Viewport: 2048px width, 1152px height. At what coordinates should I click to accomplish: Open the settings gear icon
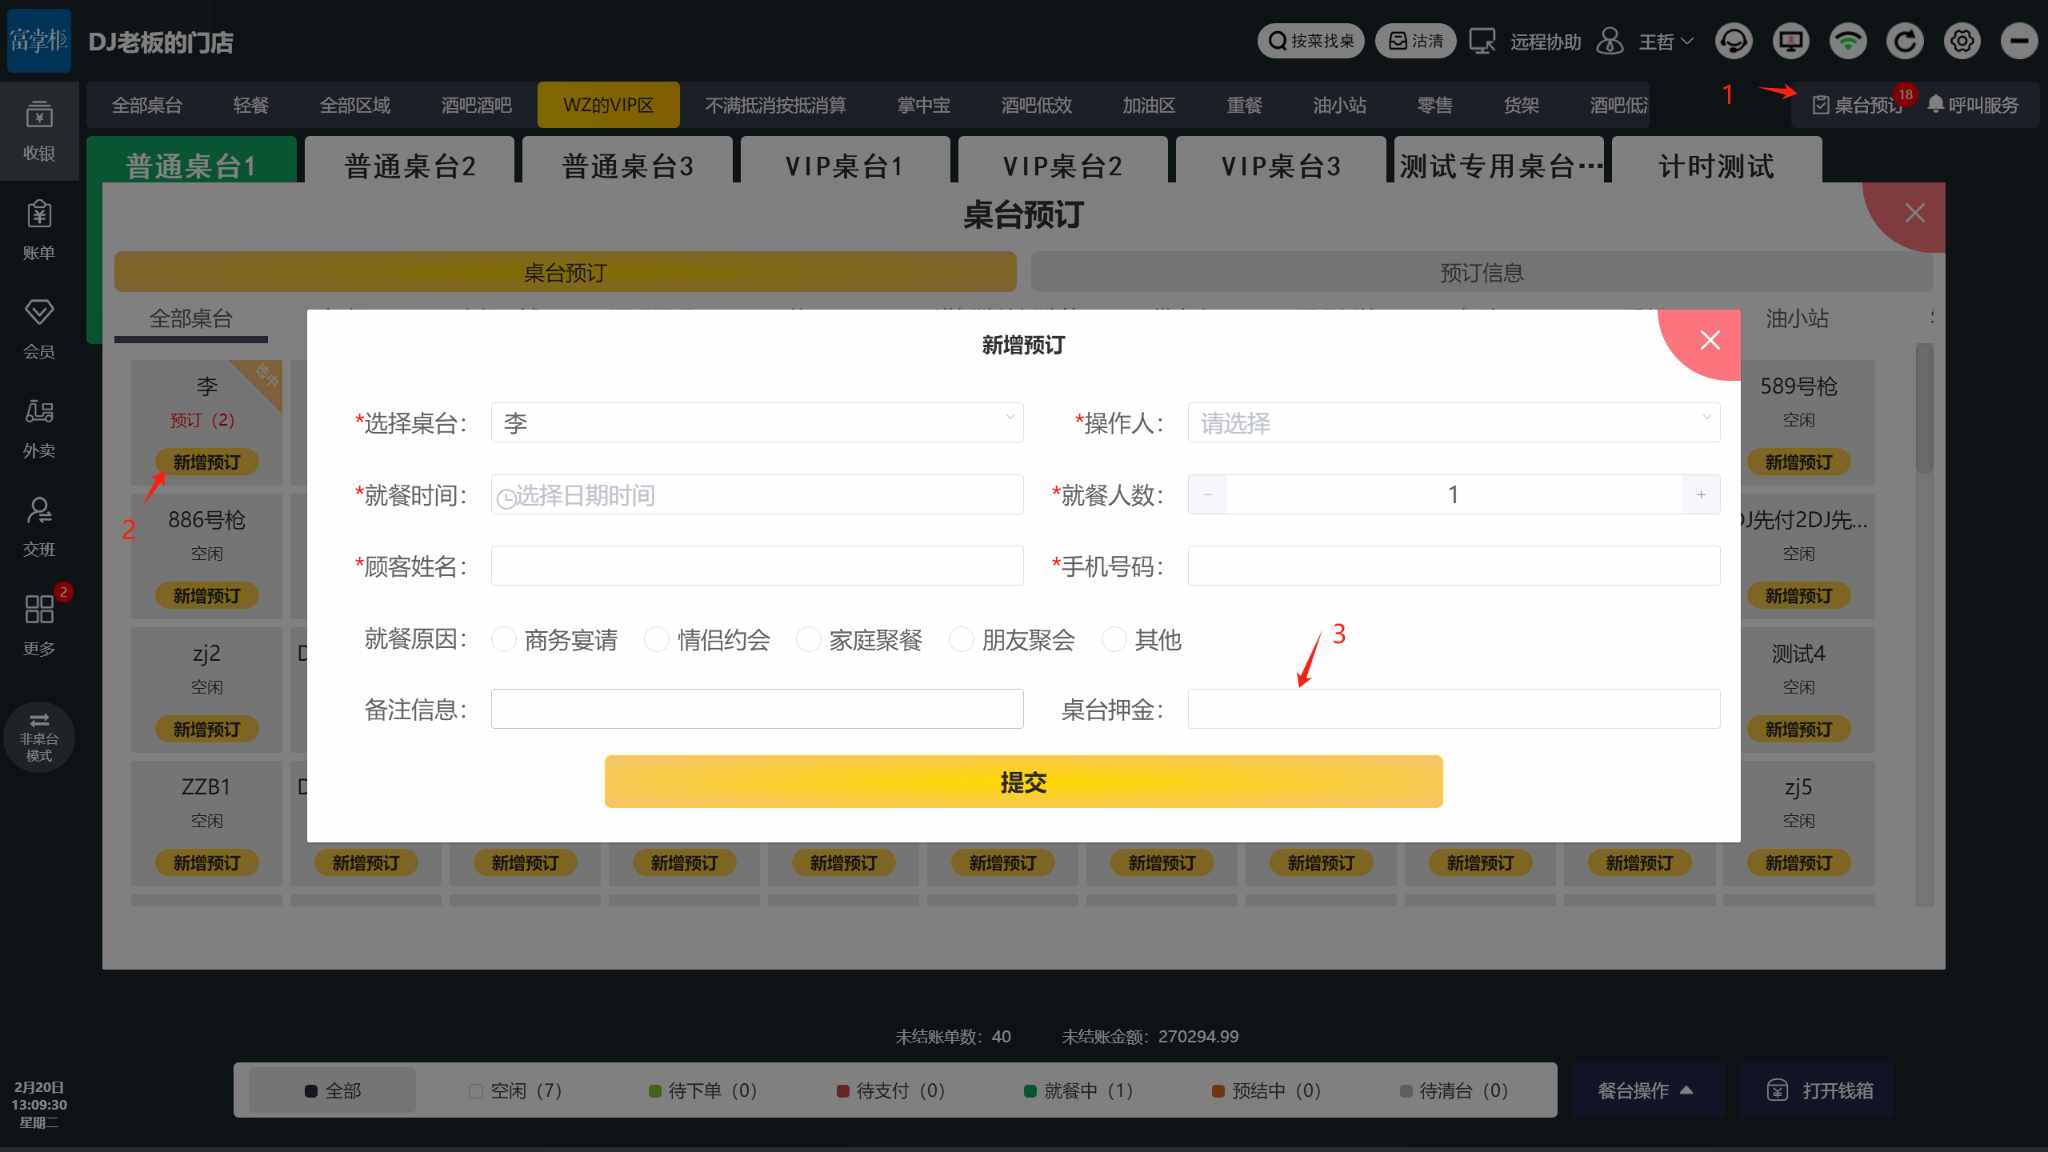[1962, 41]
